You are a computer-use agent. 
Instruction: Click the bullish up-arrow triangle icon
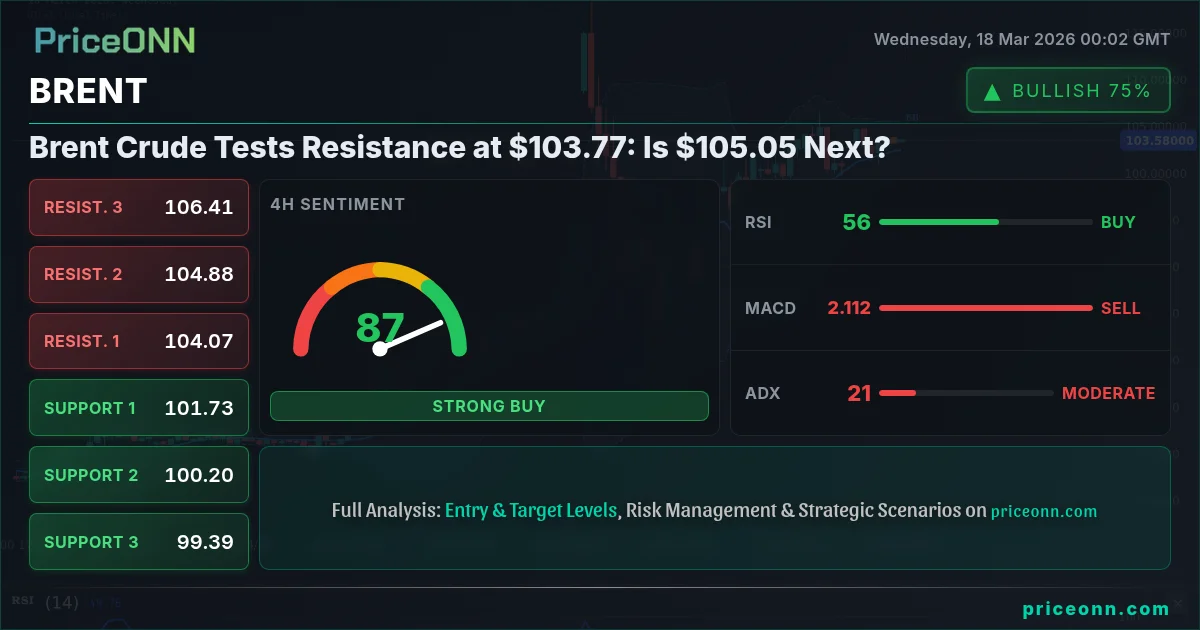(992, 92)
